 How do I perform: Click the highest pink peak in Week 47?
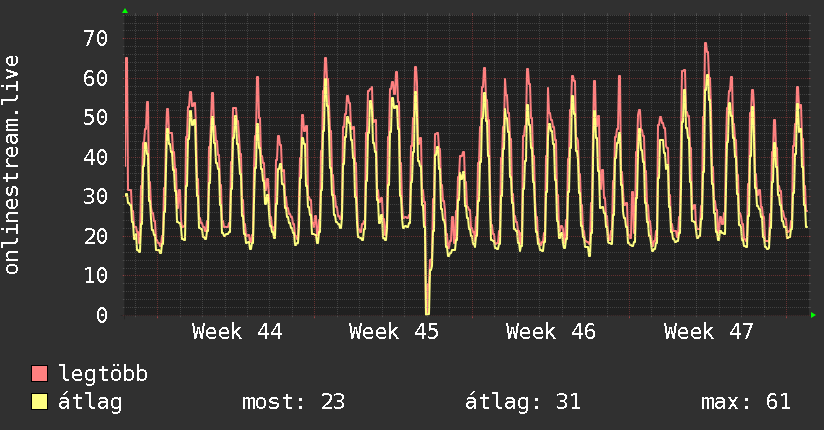(x=706, y=45)
